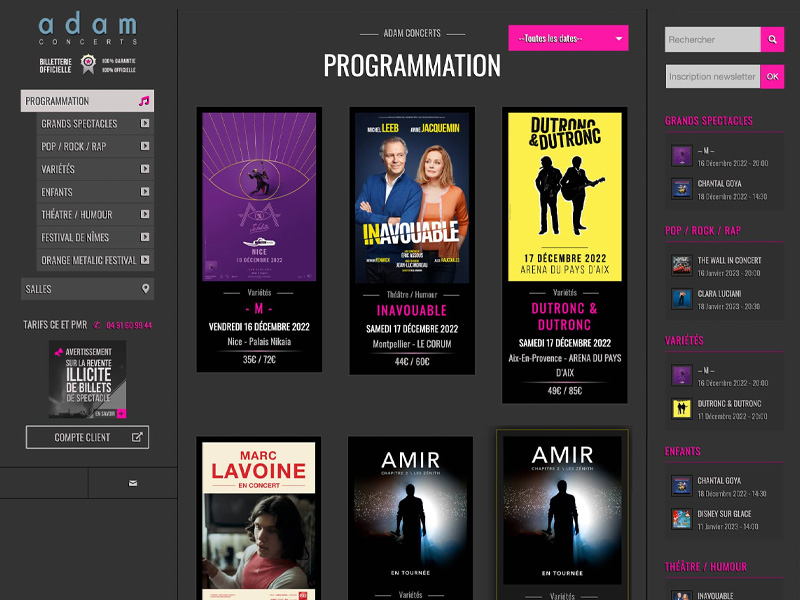
Task: Open the Inavouable event title link
Action: tap(411, 311)
